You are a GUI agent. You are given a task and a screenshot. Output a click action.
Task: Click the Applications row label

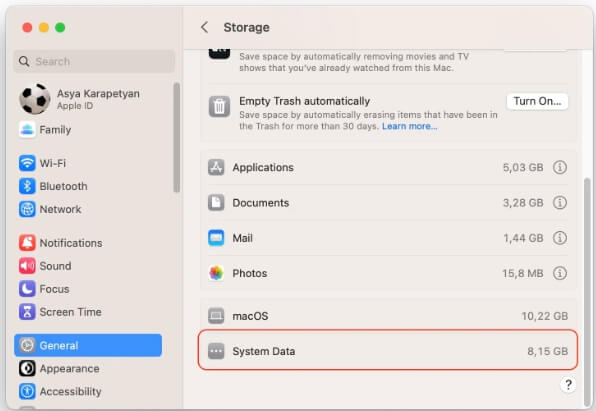263,167
